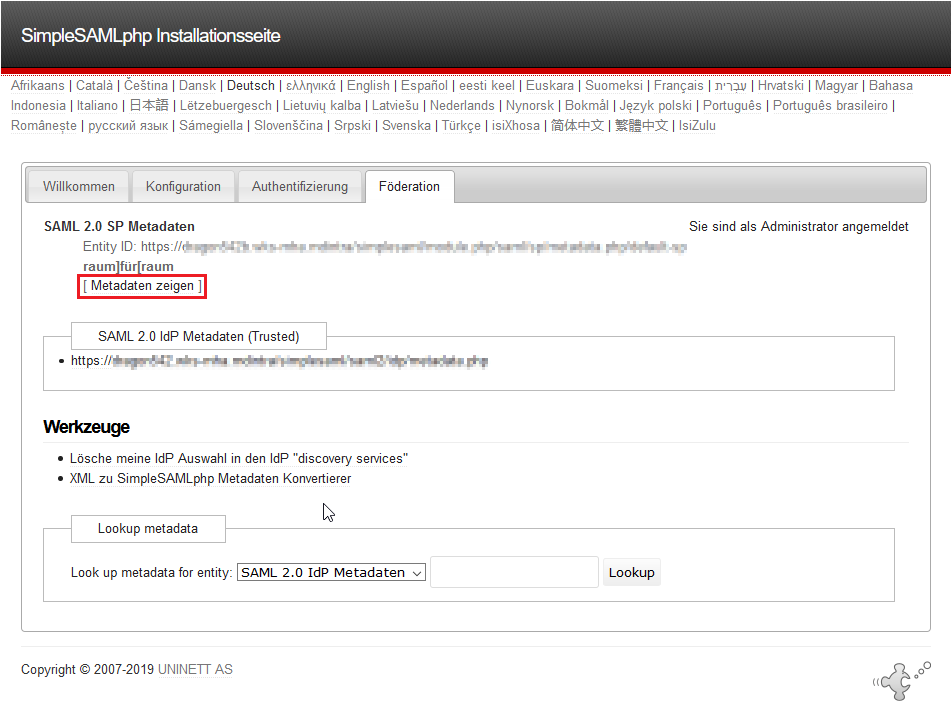This screenshot has width=952, height=702.
Task: Open the UNINETT AS link
Action: pyautogui.click(x=195, y=669)
